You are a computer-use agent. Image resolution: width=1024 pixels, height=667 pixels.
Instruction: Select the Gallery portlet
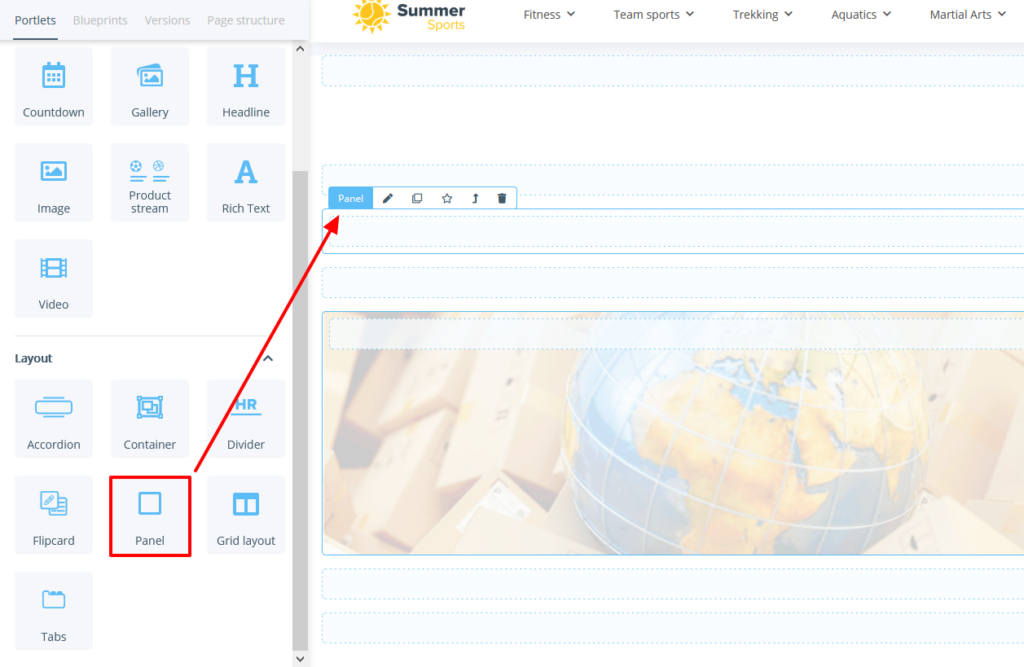pos(149,85)
